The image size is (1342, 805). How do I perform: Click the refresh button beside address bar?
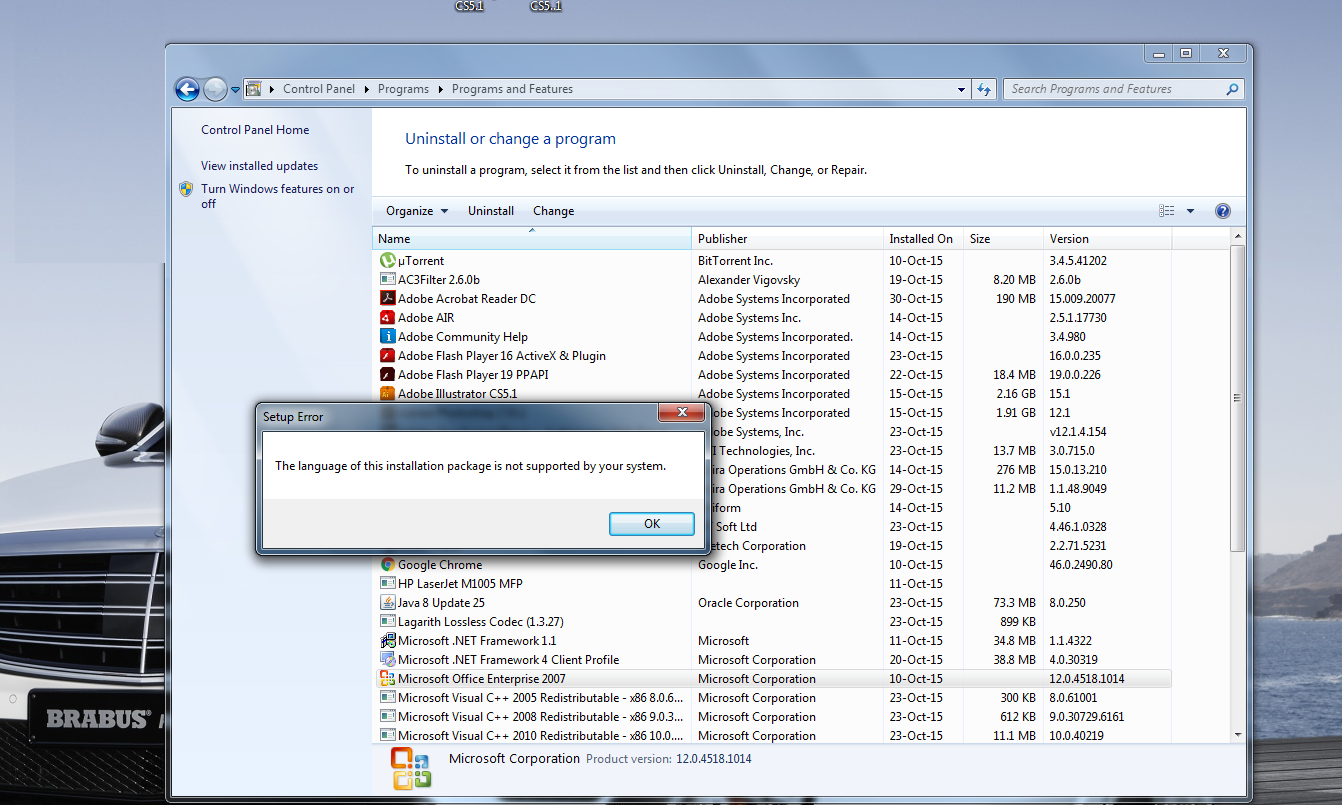pos(985,89)
